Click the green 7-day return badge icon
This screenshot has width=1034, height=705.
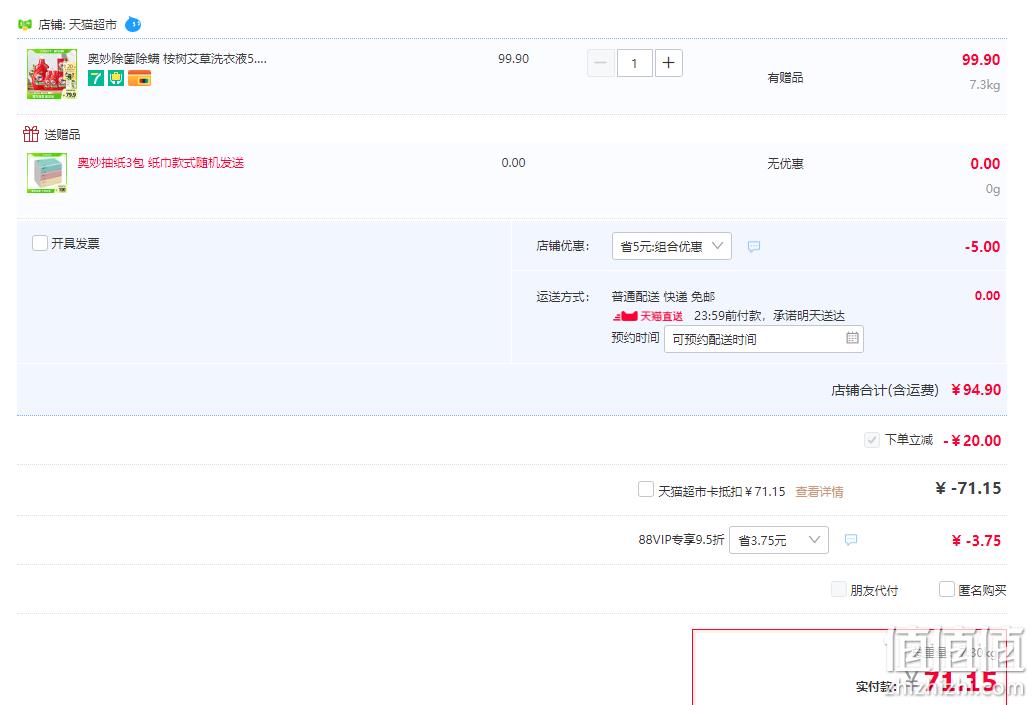[x=96, y=78]
